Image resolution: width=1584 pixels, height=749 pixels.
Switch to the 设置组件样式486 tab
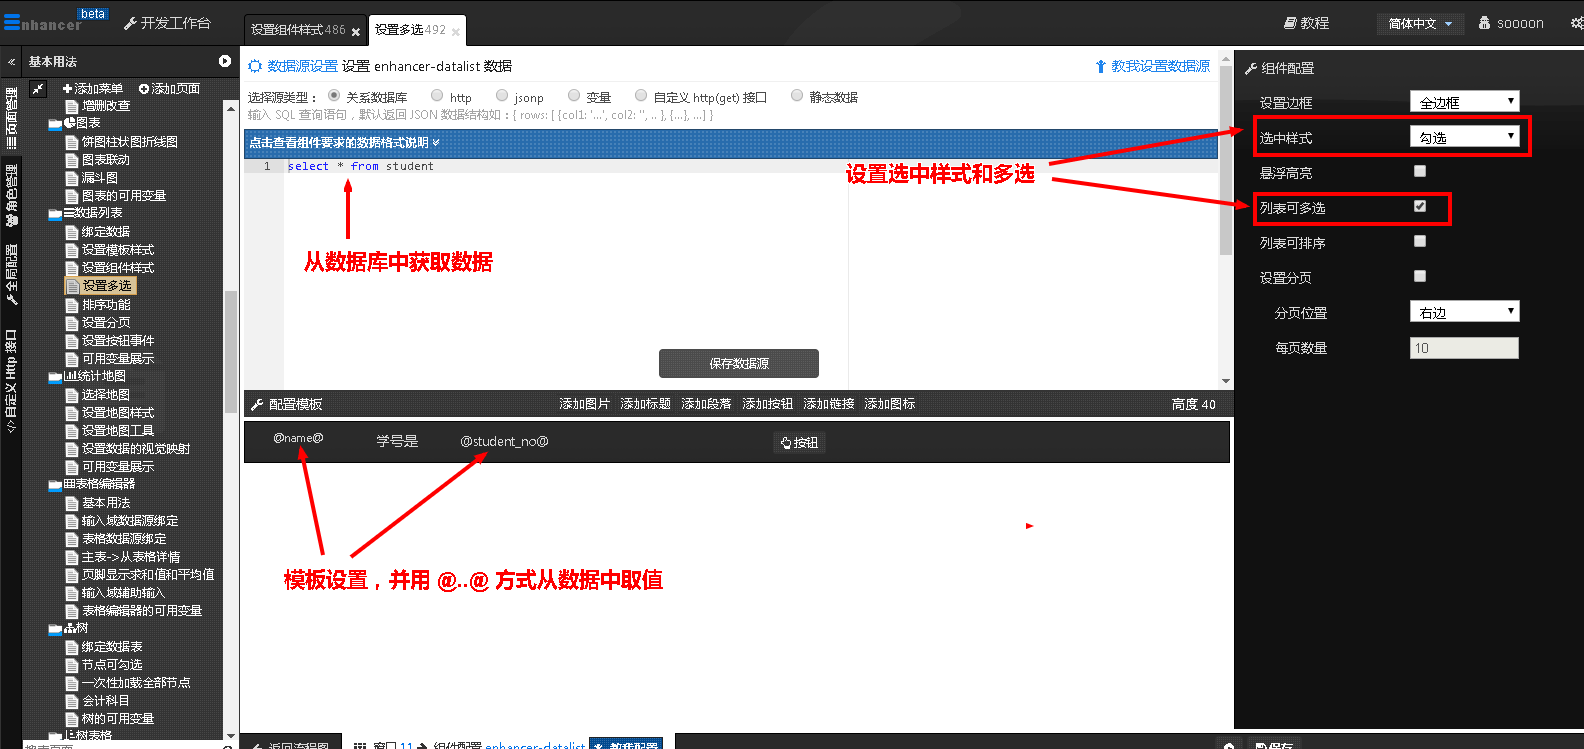click(x=297, y=30)
